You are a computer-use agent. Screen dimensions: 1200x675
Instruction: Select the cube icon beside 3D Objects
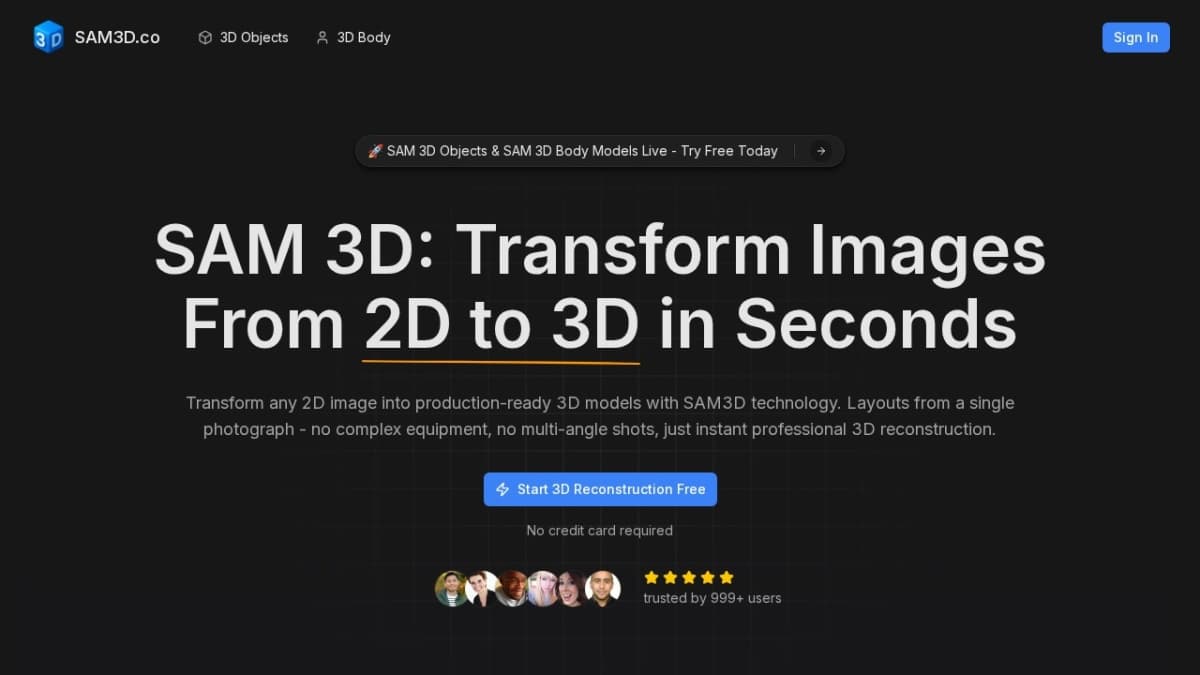pos(205,37)
